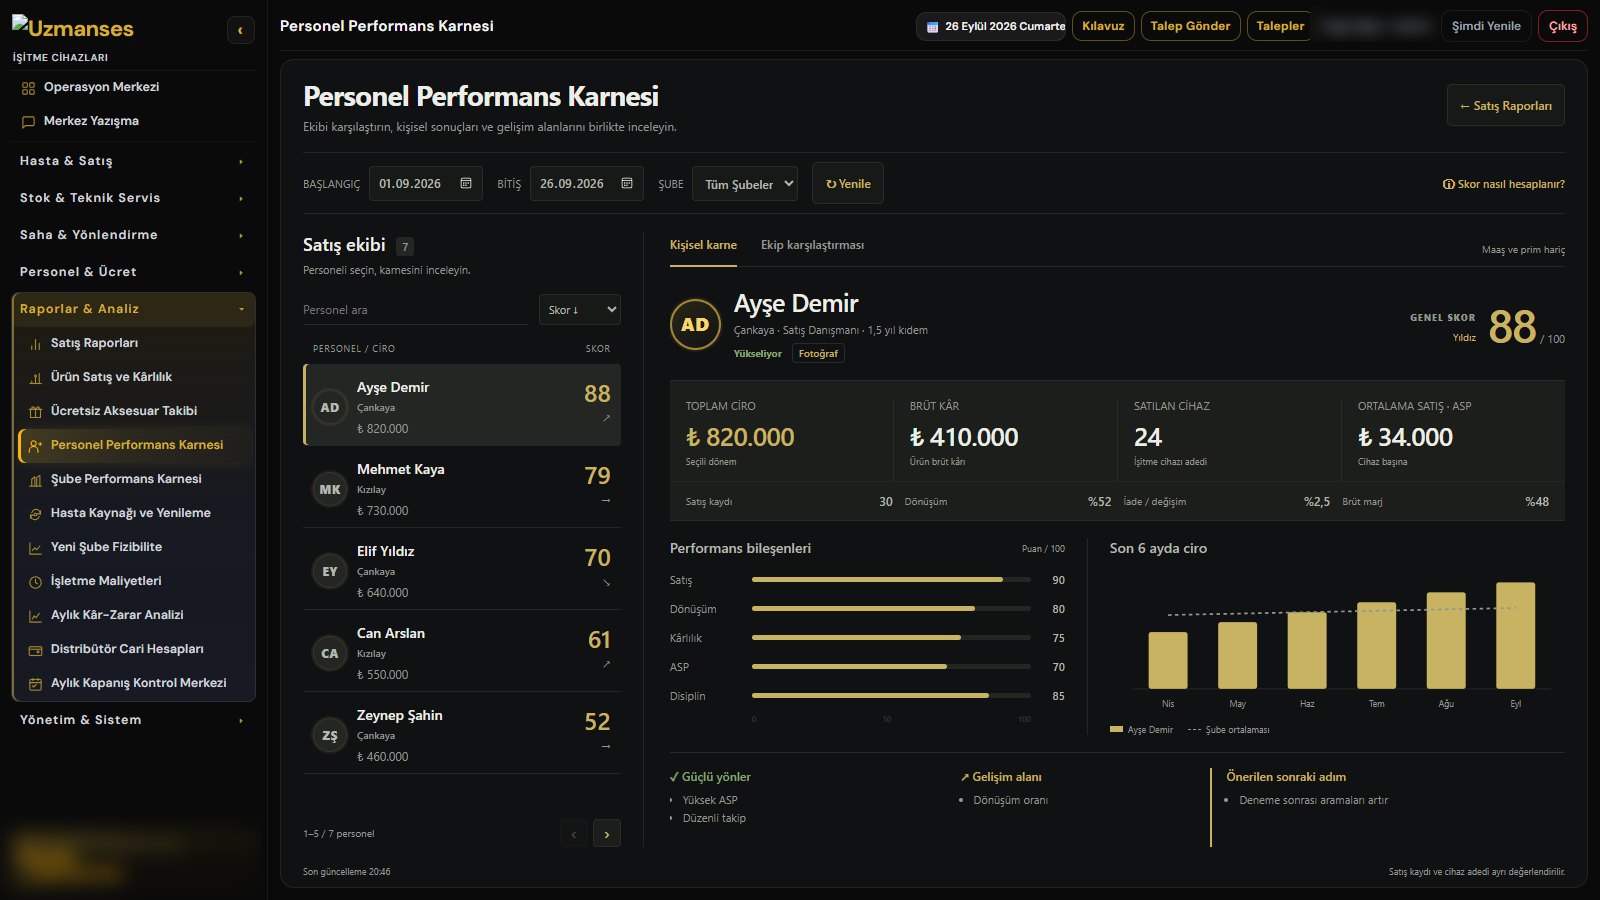Click the Hasta Kaynağı ve Yenileme icon

[x=35, y=514]
